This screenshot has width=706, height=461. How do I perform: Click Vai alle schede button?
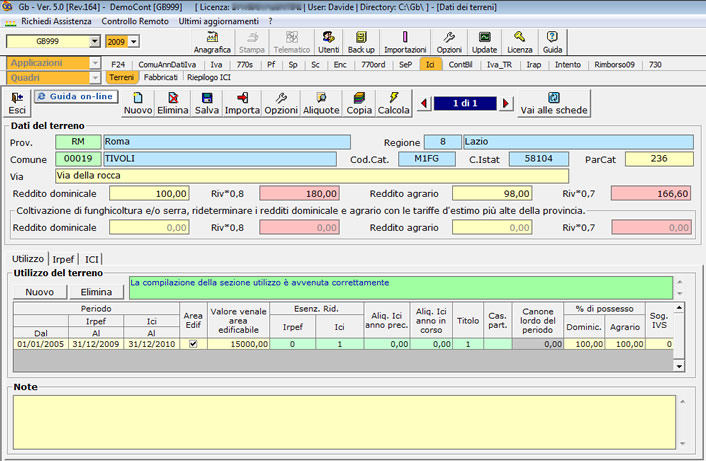click(x=552, y=104)
